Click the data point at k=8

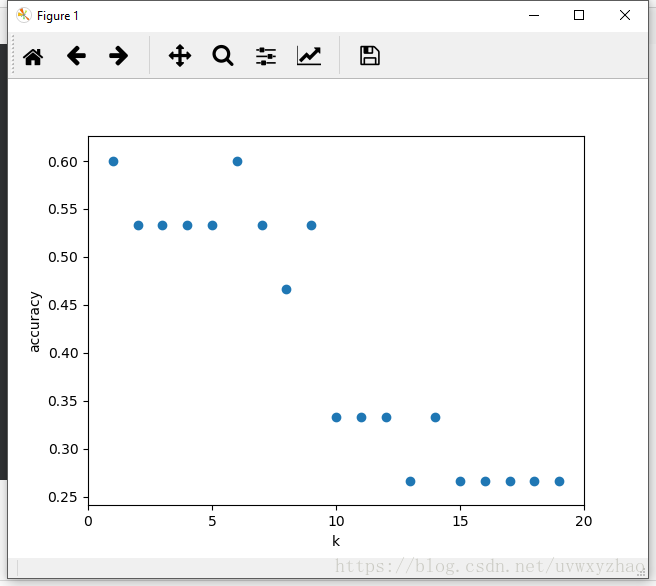point(286,289)
